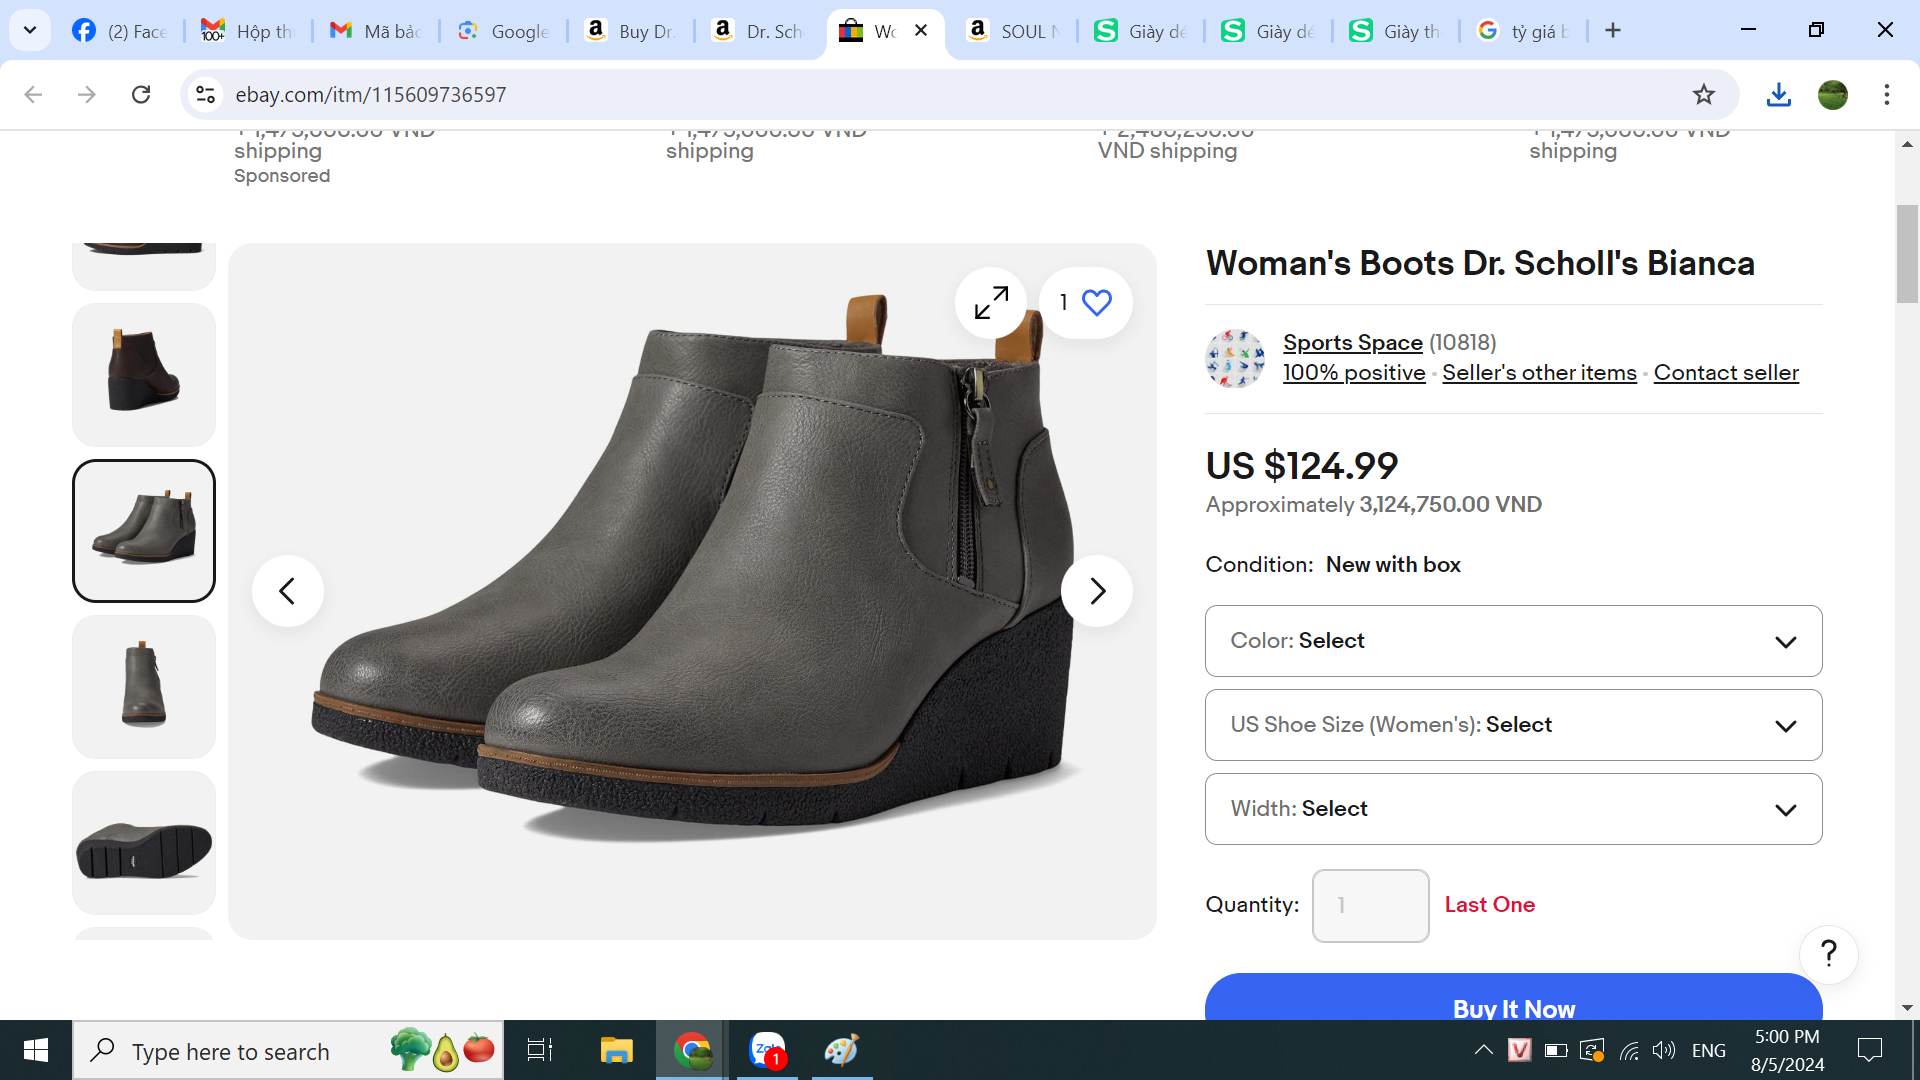The image size is (1920, 1080).
Task: Open the US Shoe Size dropdown
Action: 1513,725
